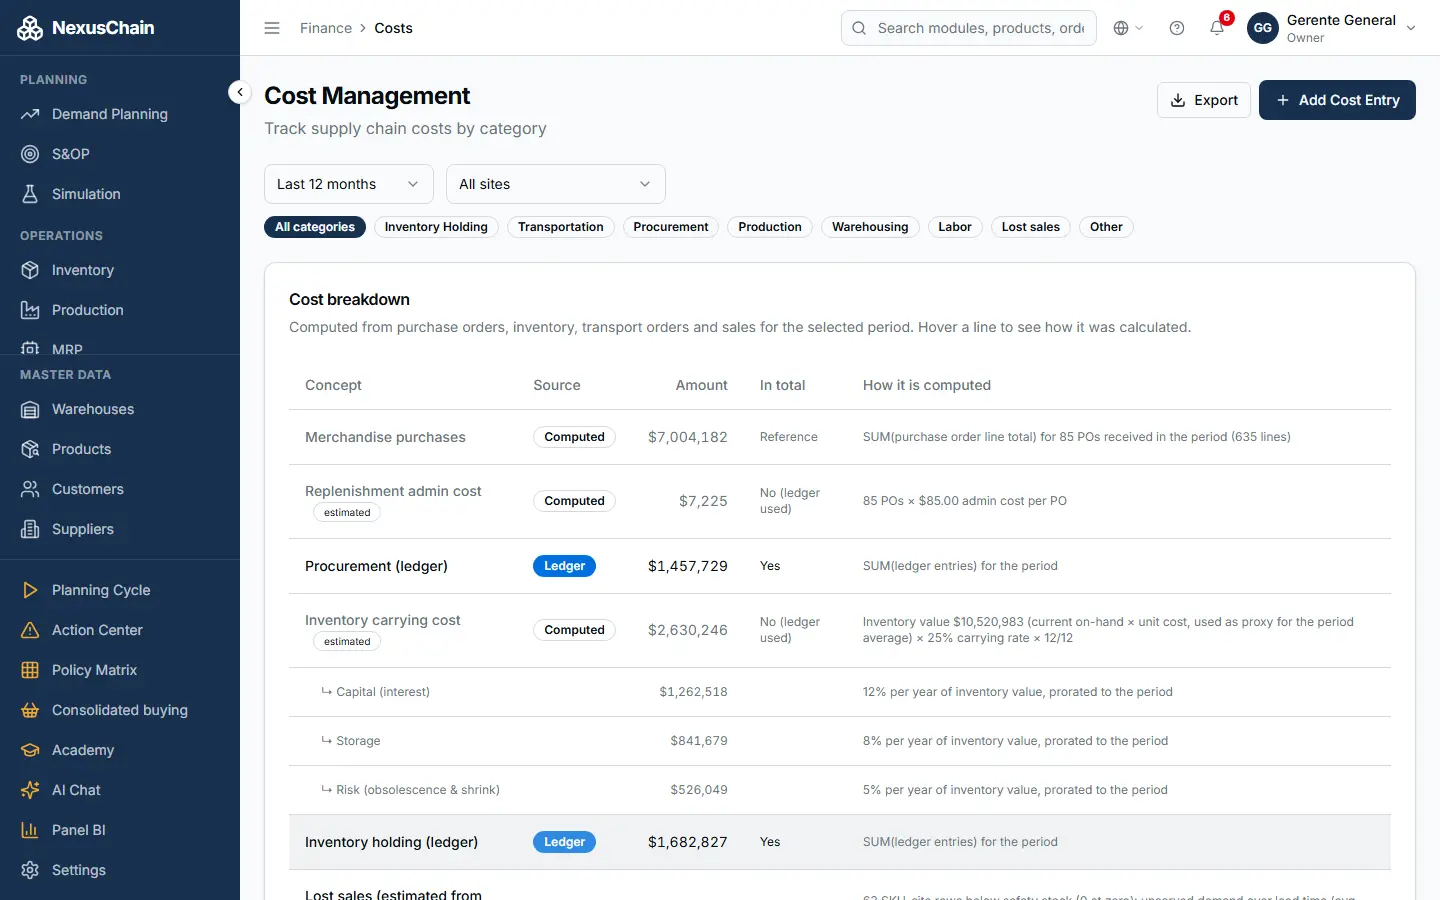
Task: Click the Concept column header
Action: 333,385
